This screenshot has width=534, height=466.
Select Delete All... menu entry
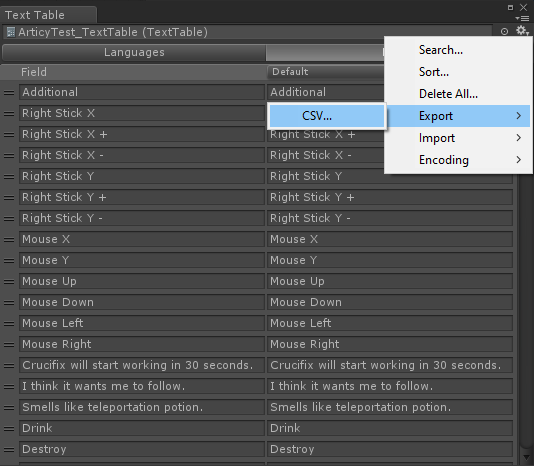457,94
